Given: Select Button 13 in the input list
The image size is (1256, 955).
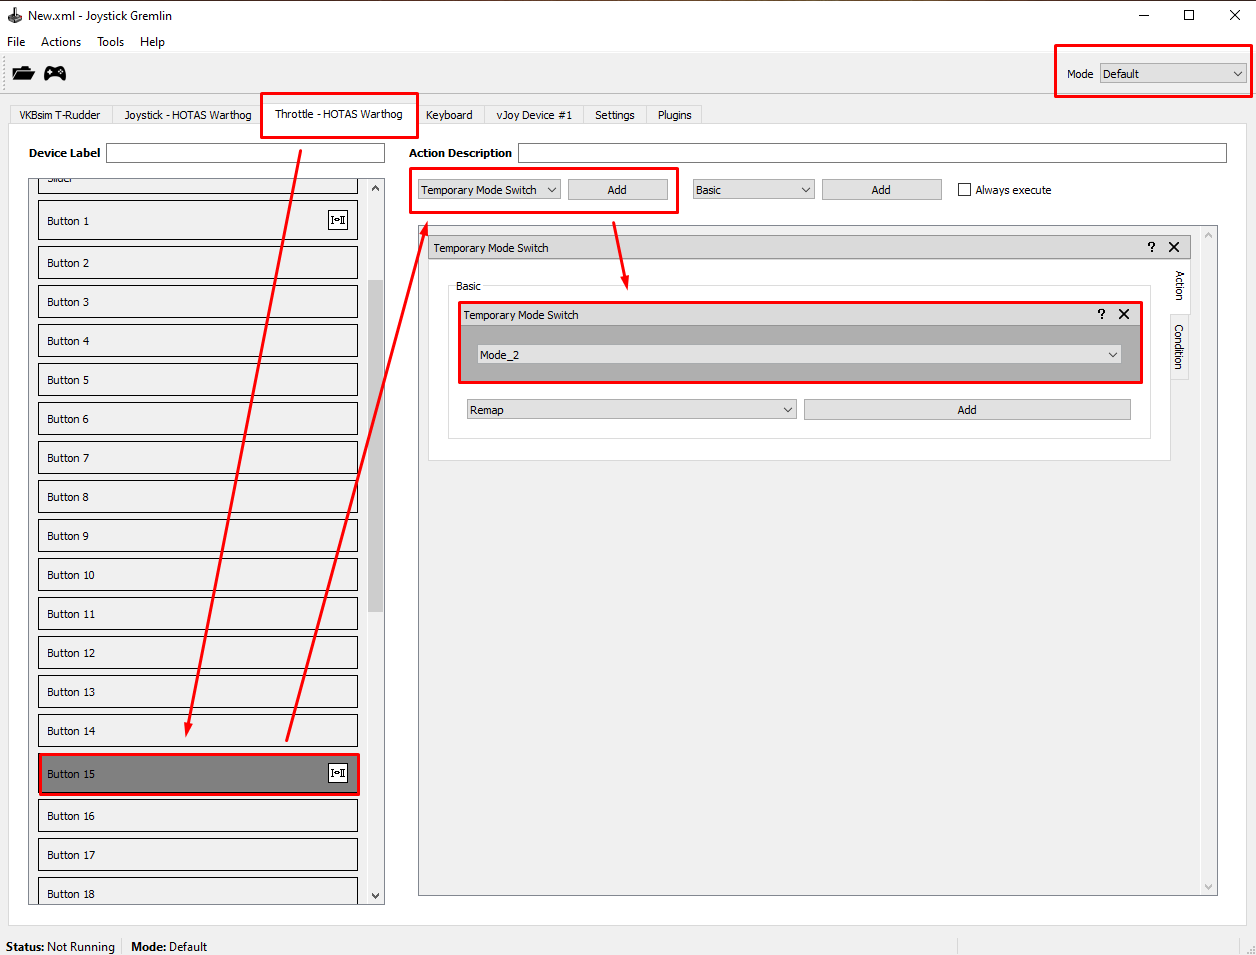Looking at the screenshot, I should tap(198, 692).
